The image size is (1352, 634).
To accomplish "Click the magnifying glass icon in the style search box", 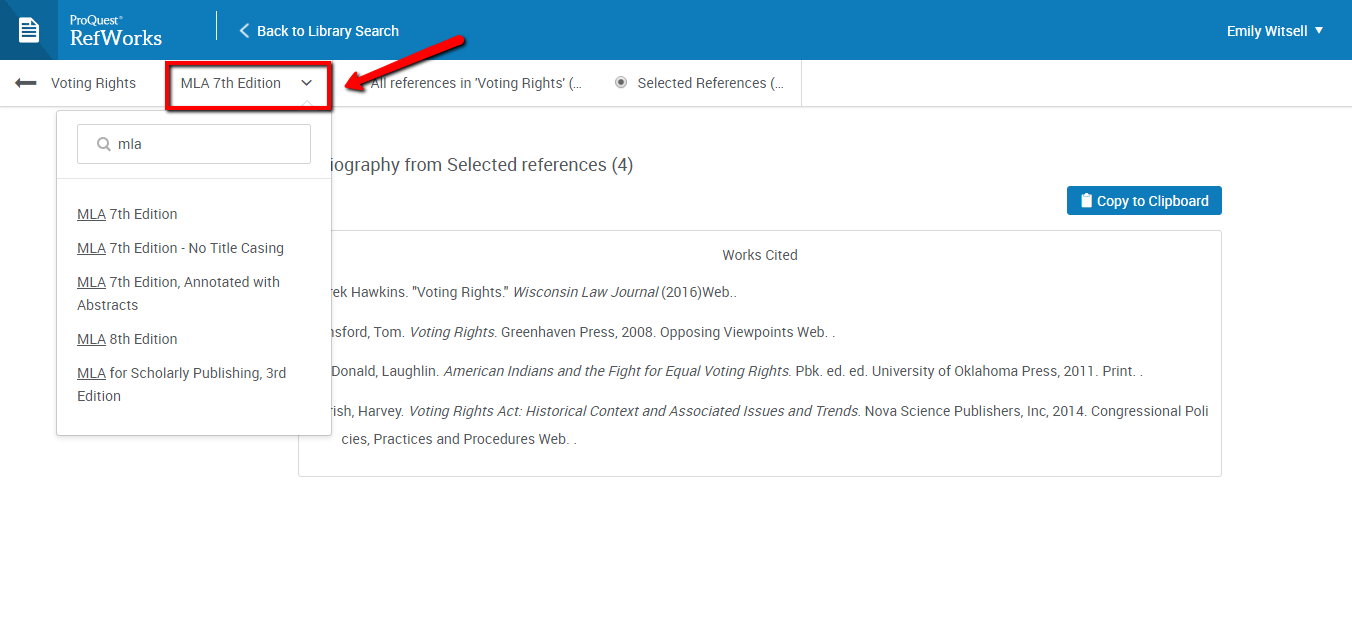I will [x=103, y=143].
